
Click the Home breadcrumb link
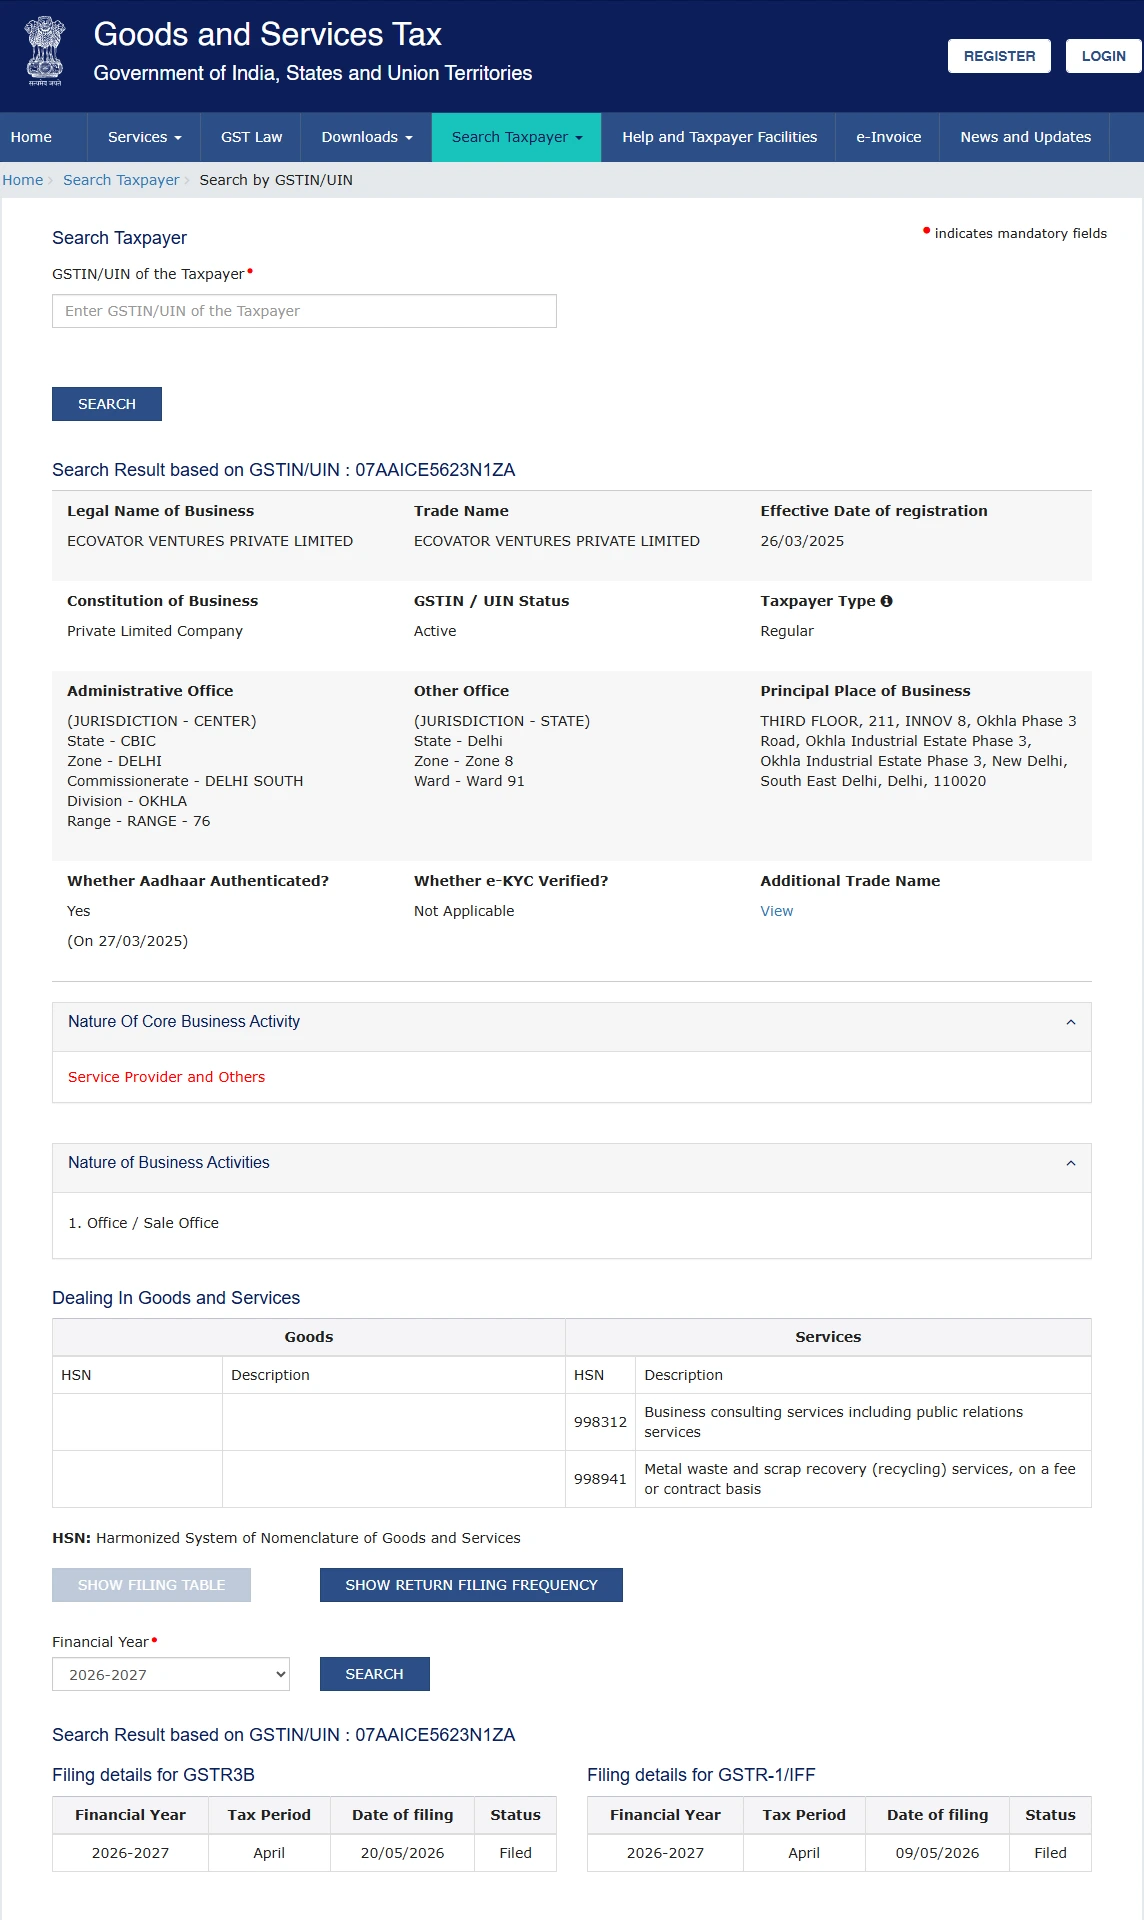(22, 180)
